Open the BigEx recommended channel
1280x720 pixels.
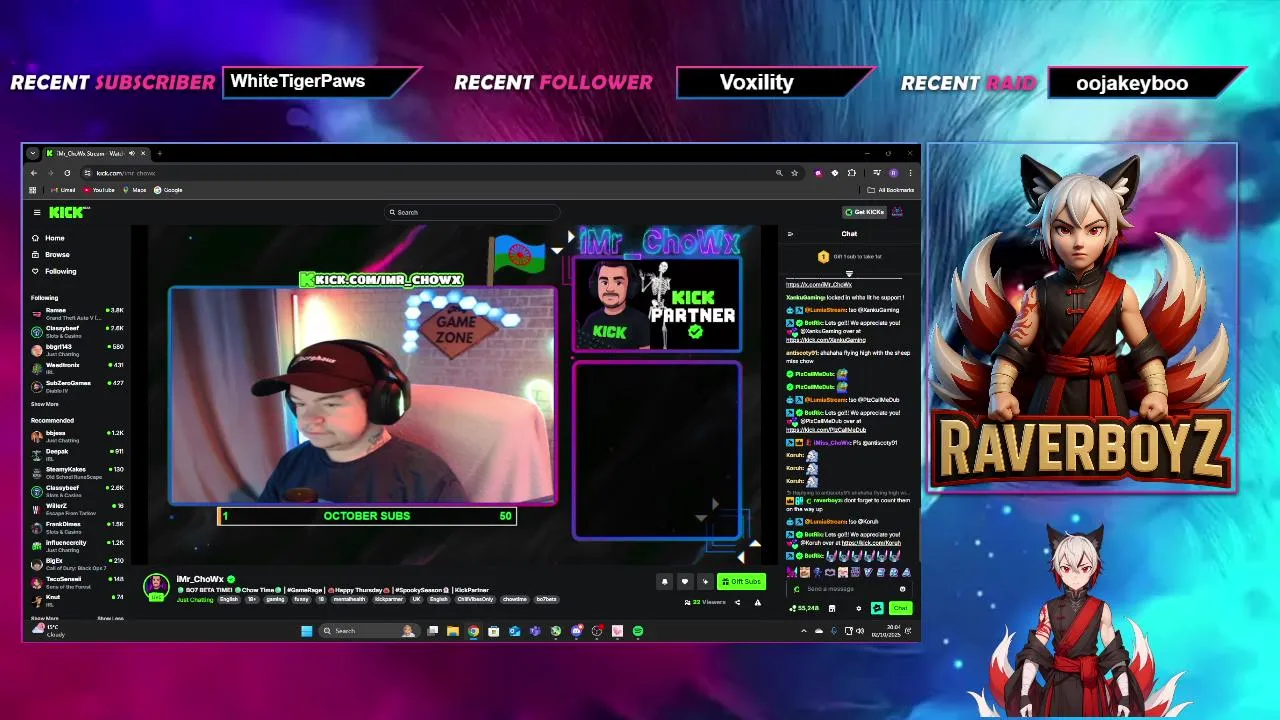click(x=77, y=564)
